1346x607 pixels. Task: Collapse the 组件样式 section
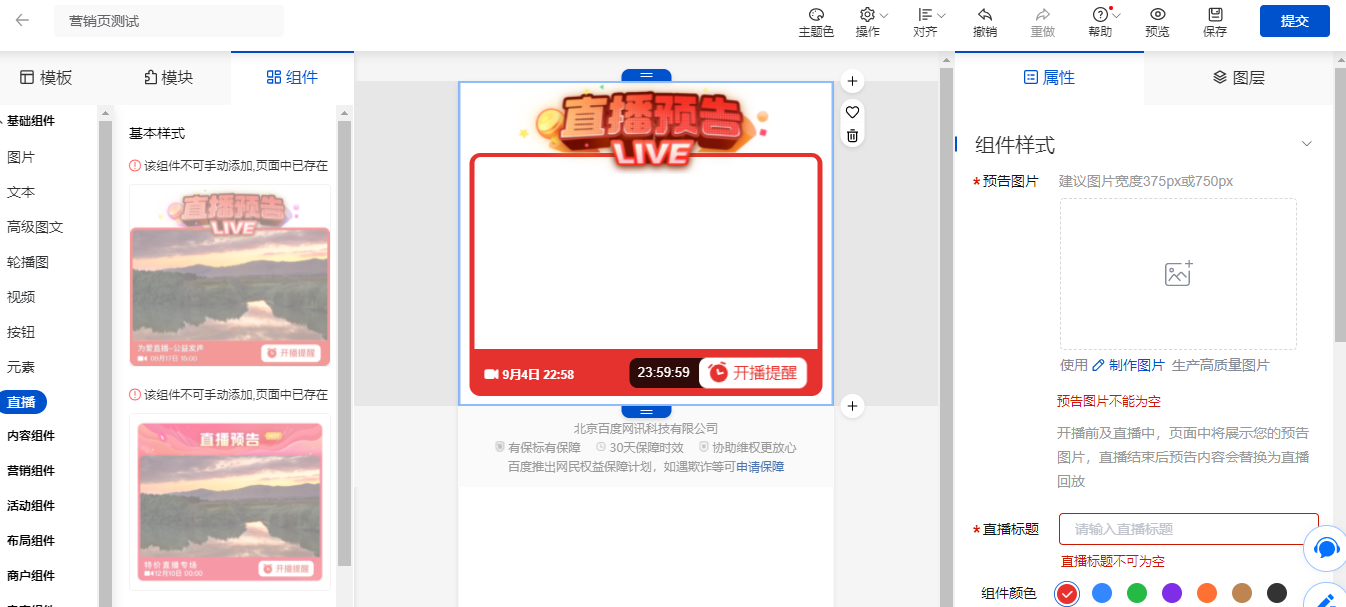pyautogui.click(x=1306, y=144)
